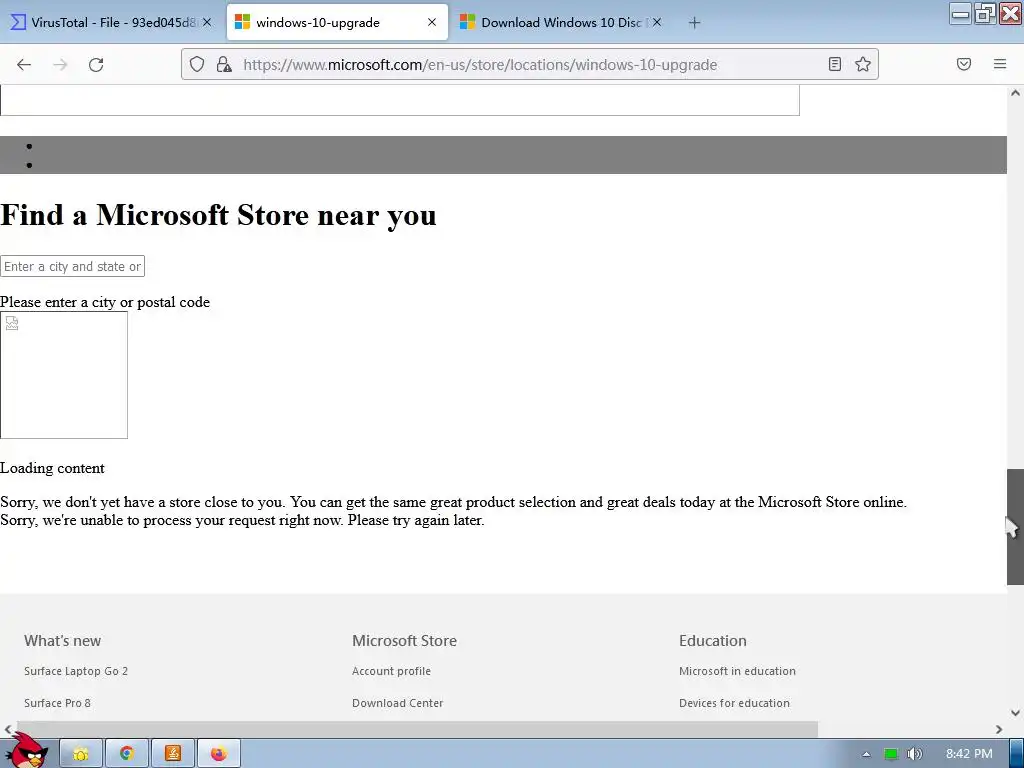The height and width of the screenshot is (768, 1024).
Task: Select Firefox in the taskbar
Action: [x=219, y=754]
